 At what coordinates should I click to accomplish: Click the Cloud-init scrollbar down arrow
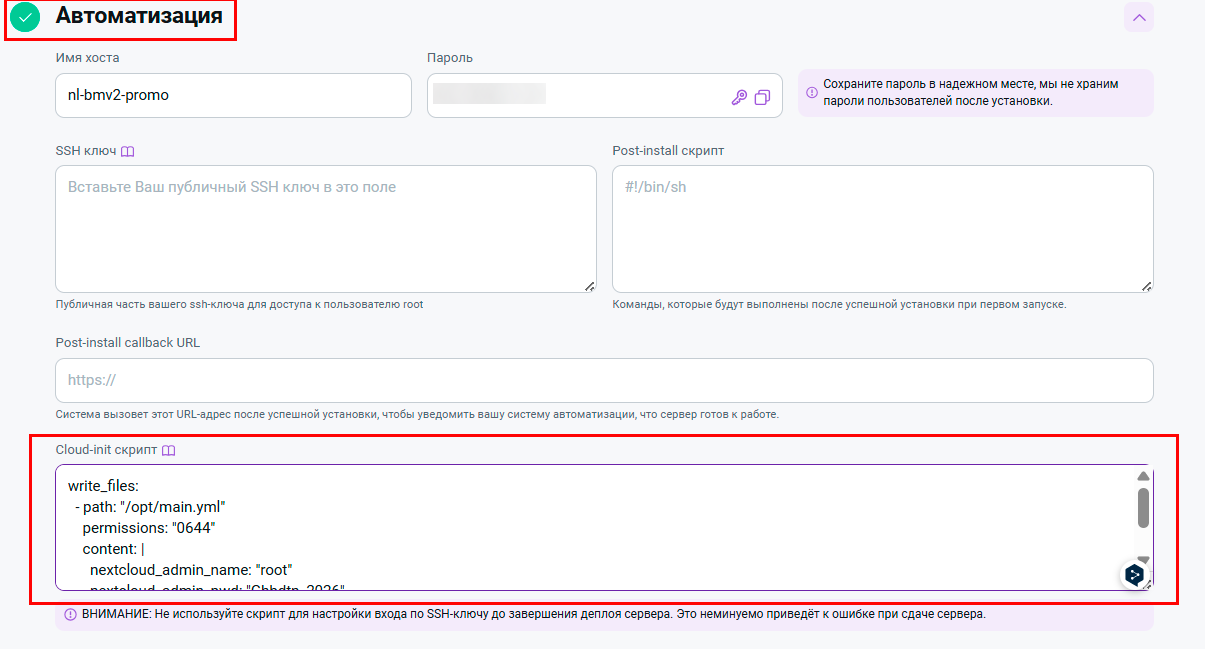point(1143,559)
